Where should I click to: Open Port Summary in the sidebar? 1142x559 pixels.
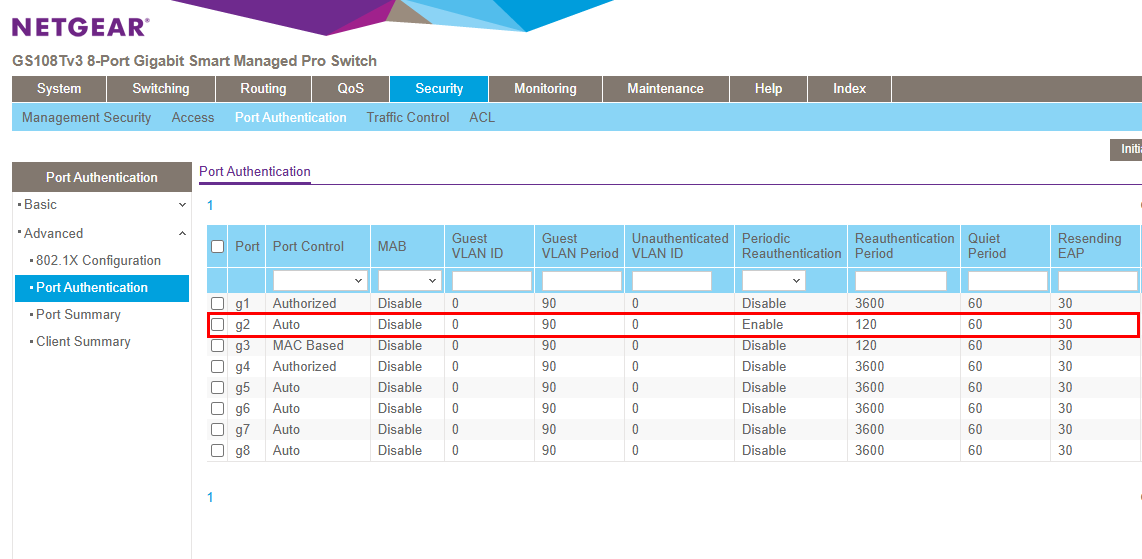coord(78,314)
